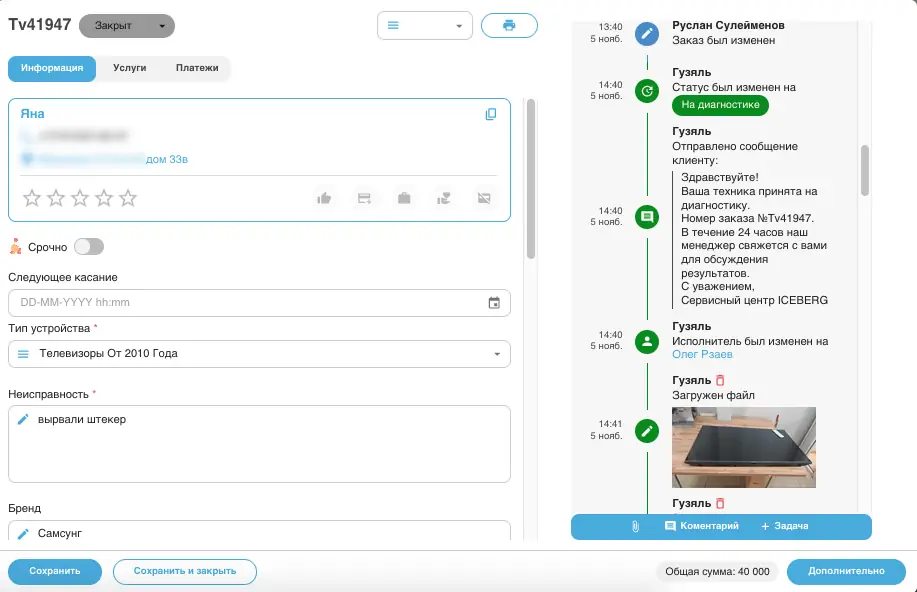Open the uploaded TV photo thumbnail
917x592 pixels.
click(744, 447)
